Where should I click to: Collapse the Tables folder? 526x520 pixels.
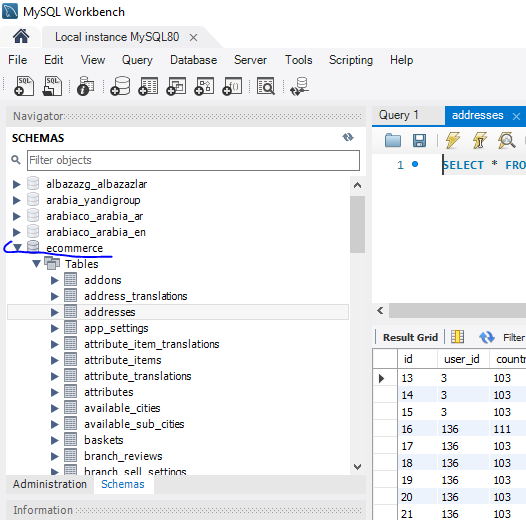[37, 264]
